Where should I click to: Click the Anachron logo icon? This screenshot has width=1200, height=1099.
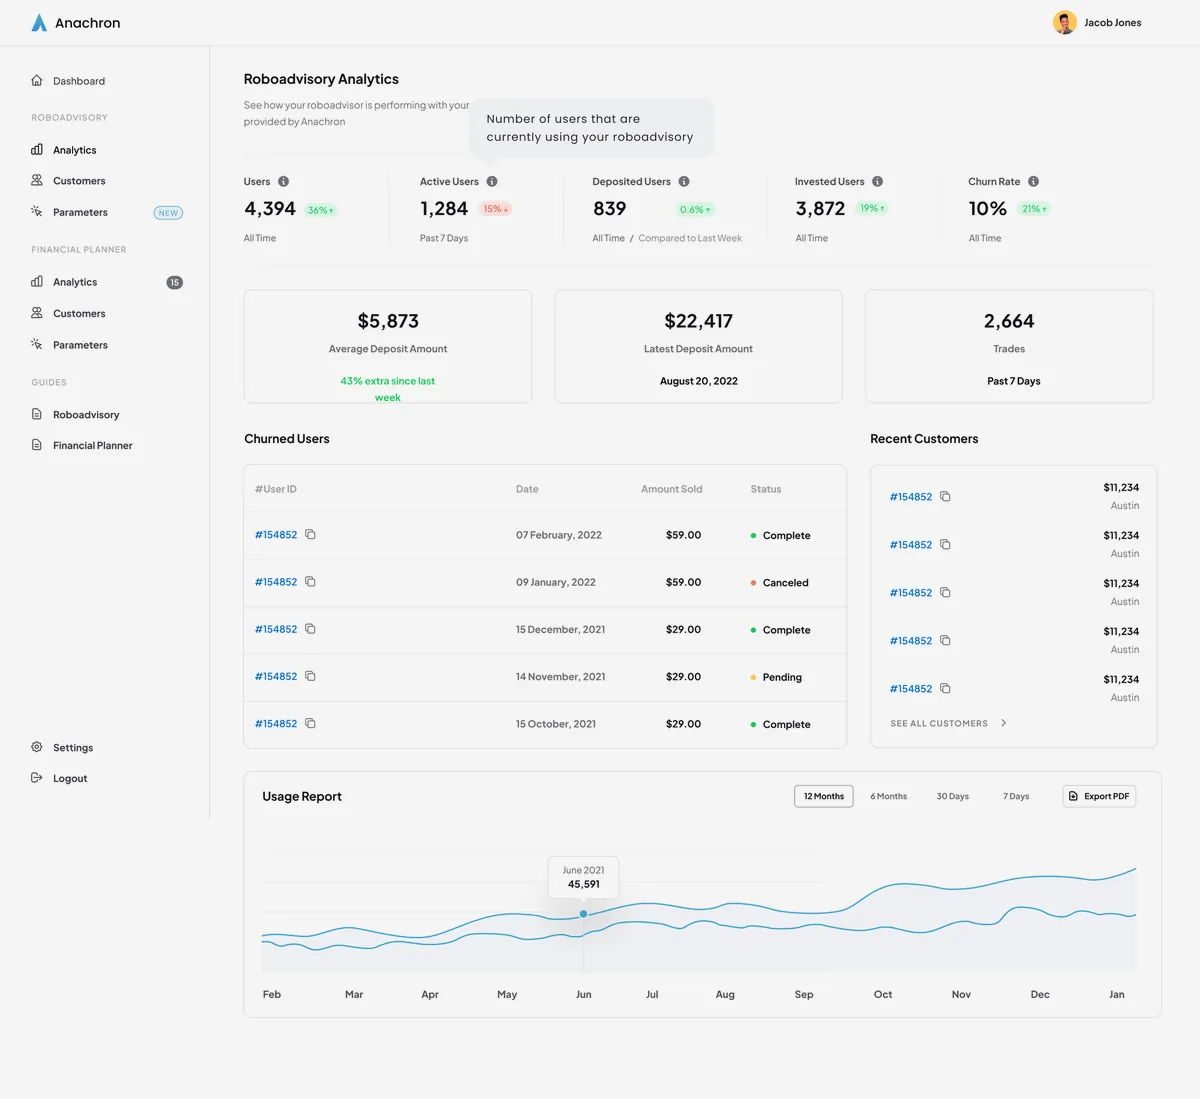(39, 22)
